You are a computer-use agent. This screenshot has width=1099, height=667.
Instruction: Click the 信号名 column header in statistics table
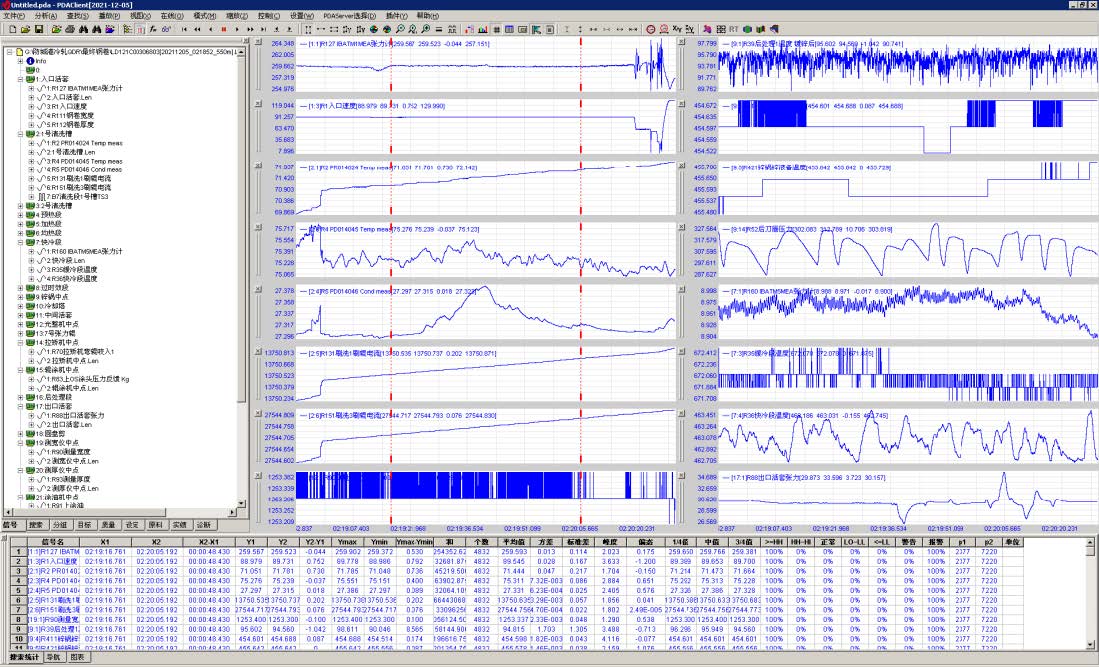[52, 540]
